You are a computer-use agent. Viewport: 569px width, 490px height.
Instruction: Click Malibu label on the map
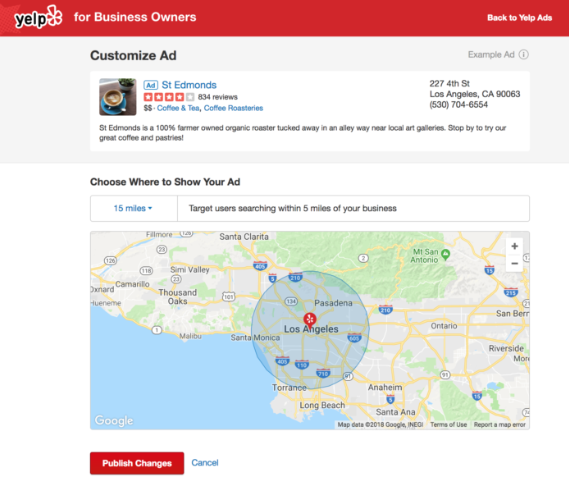click(191, 336)
